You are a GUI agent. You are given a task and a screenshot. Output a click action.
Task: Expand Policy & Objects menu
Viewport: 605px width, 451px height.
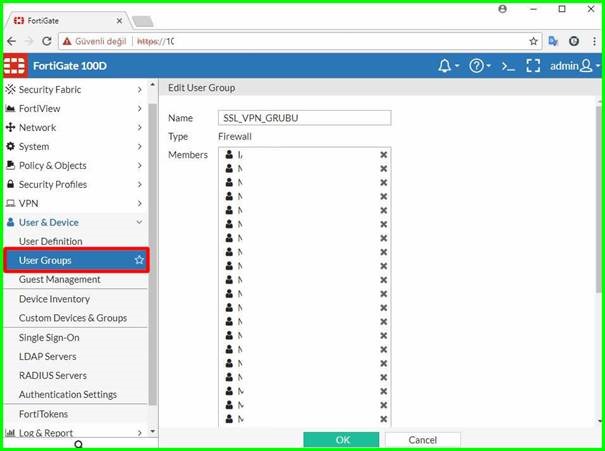coord(75,166)
